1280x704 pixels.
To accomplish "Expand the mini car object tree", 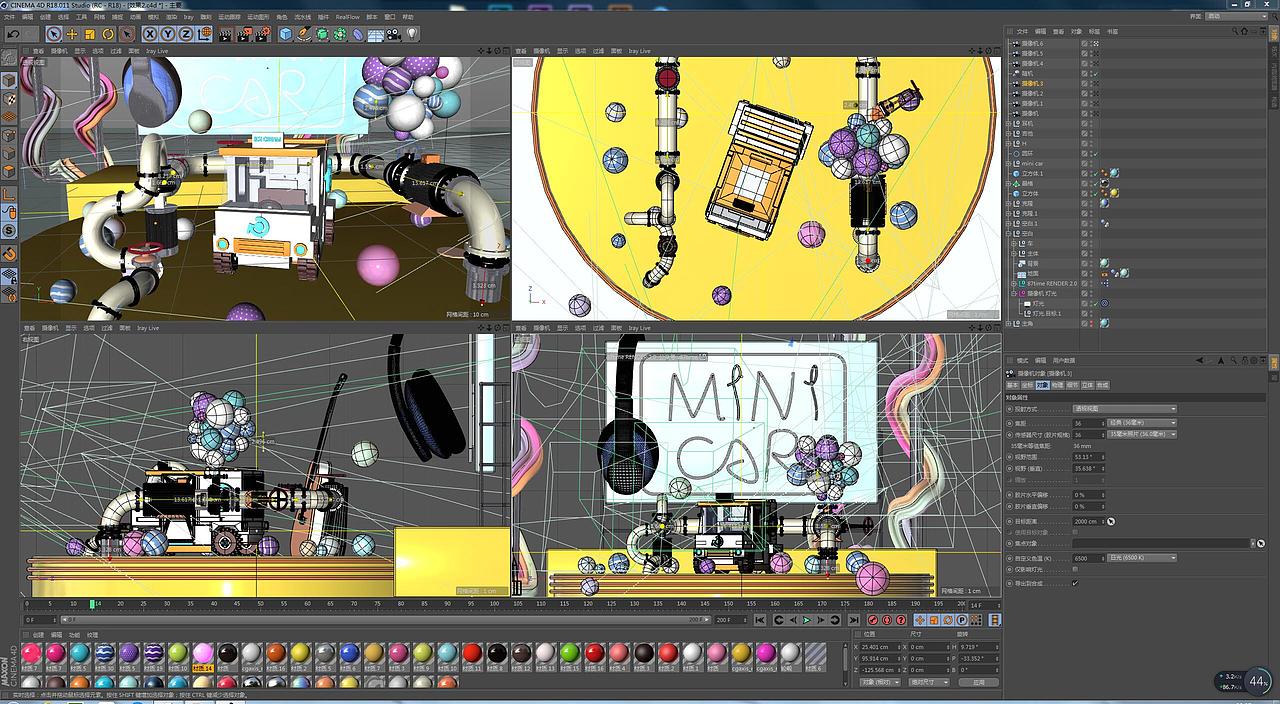I will coord(1008,163).
